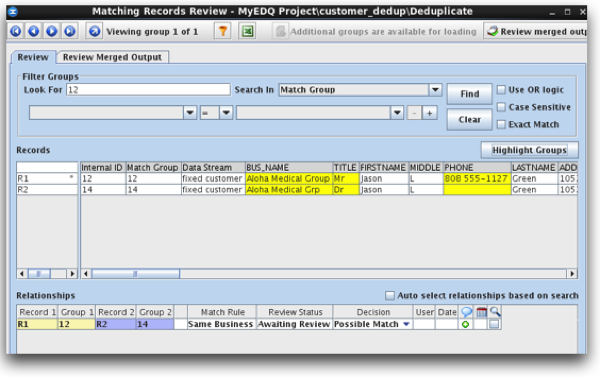
Task: Click the records table horizontal scrollbar thumb
Action: click(135, 274)
